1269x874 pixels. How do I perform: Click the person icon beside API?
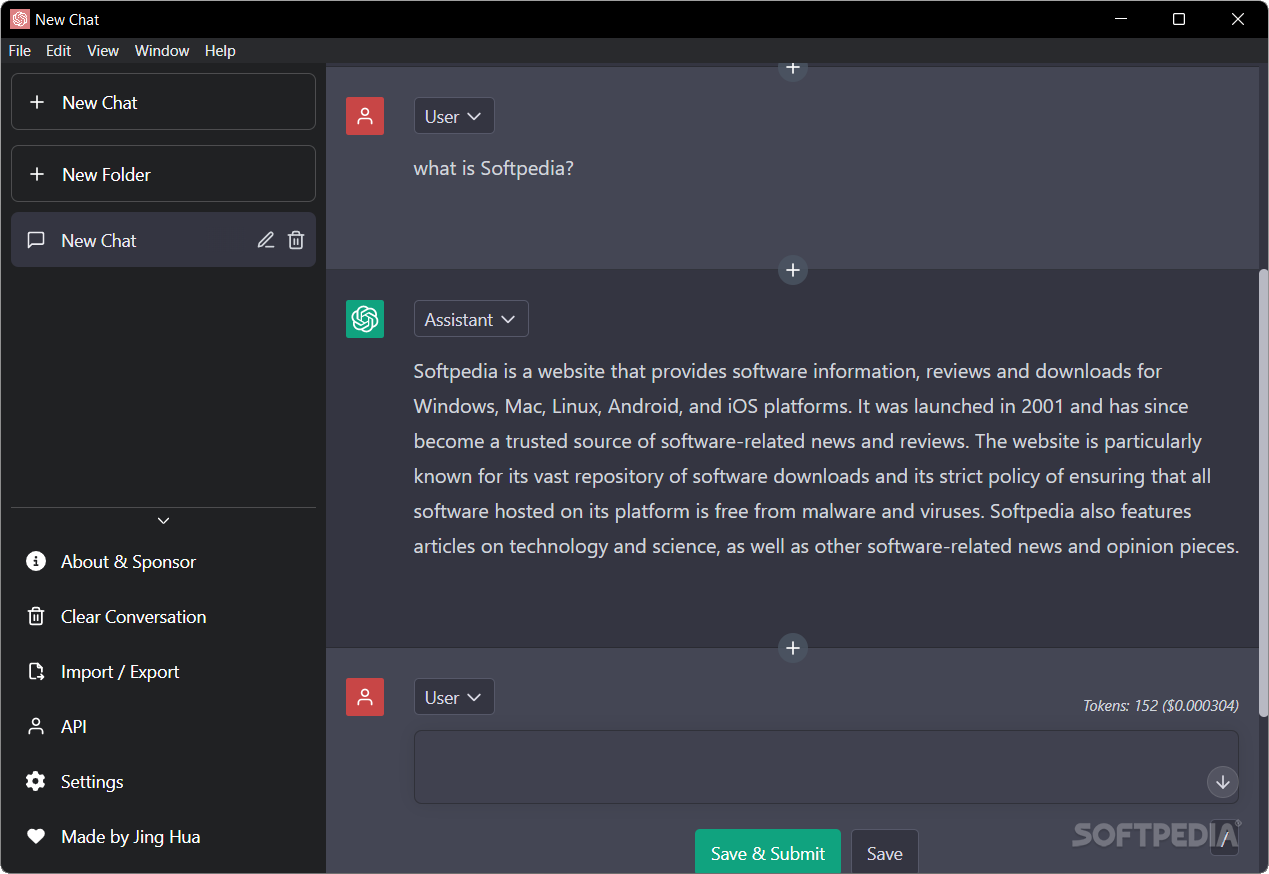click(x=36, y=726)
